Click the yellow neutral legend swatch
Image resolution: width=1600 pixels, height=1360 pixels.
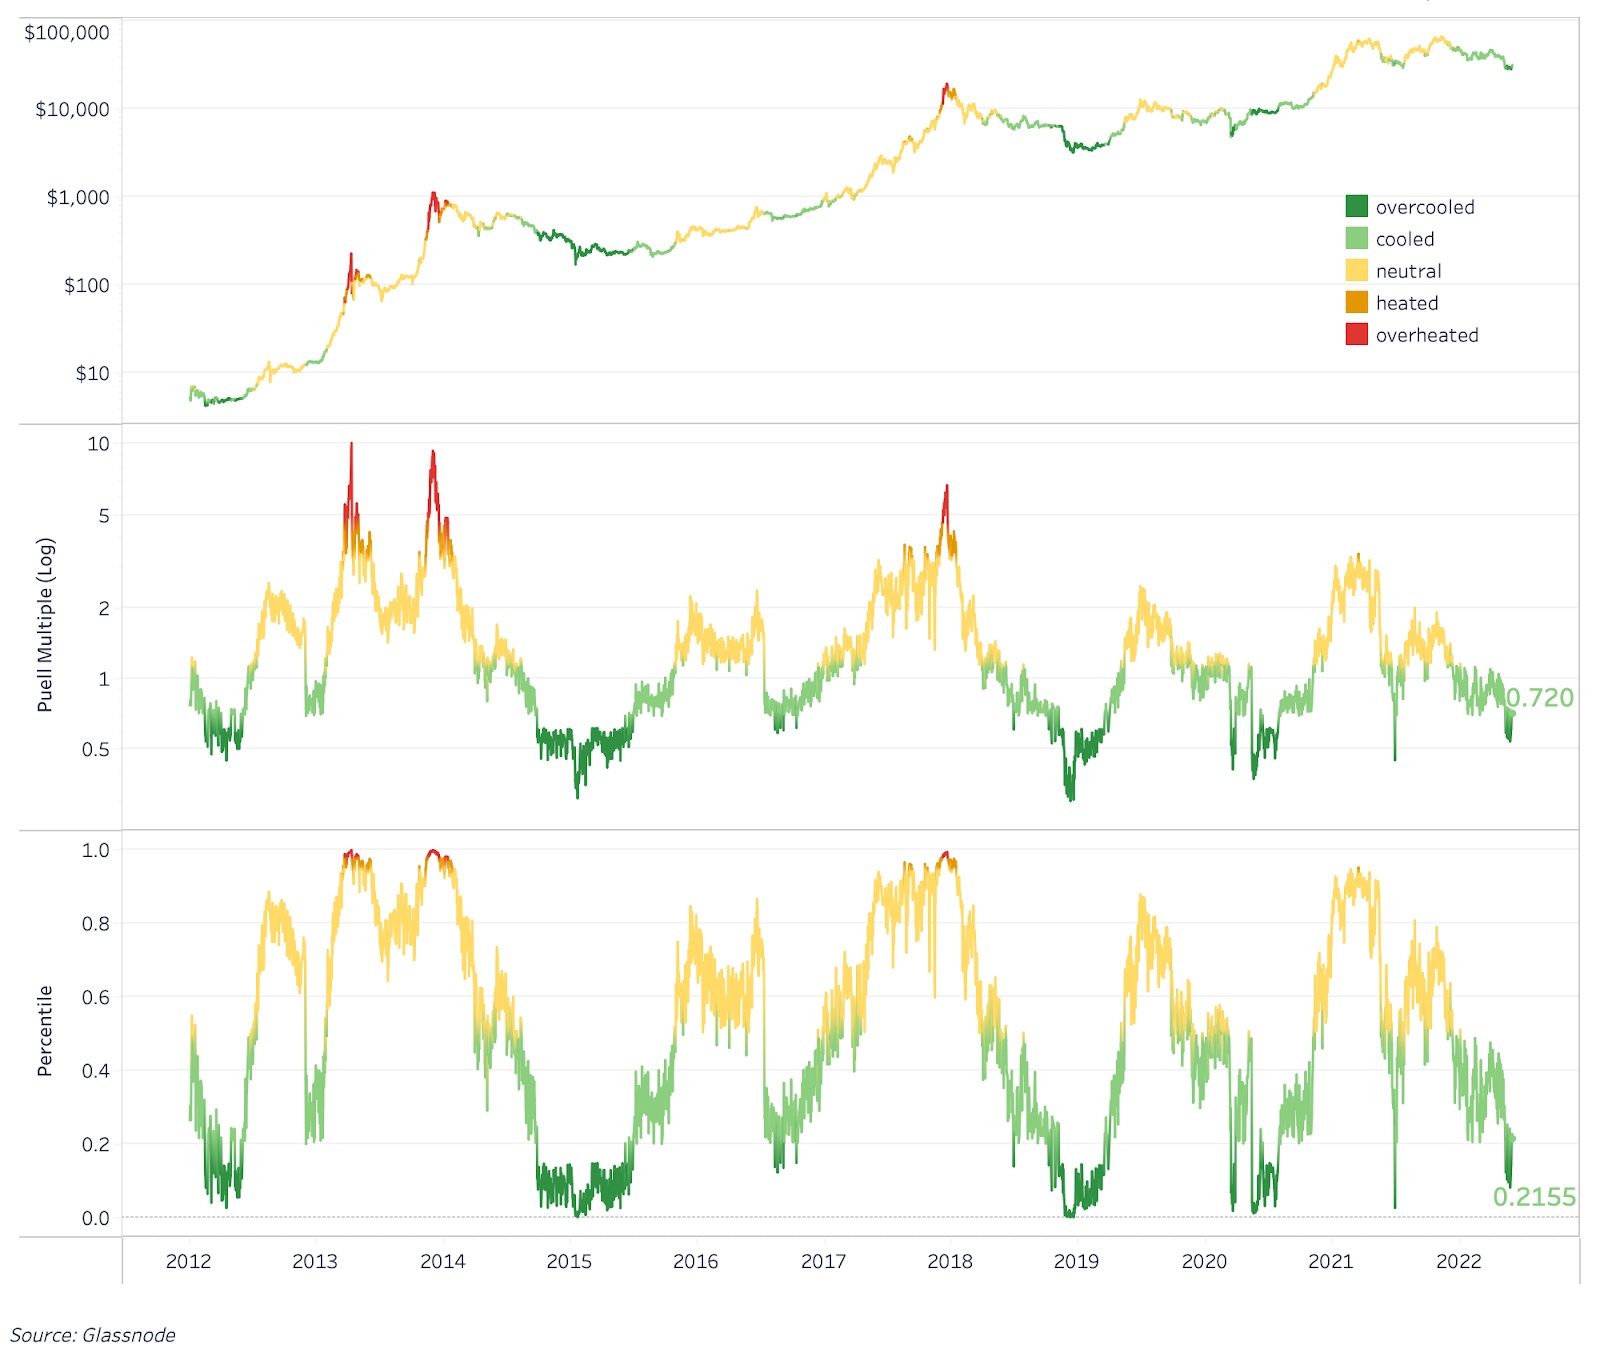coord(1356,271)
